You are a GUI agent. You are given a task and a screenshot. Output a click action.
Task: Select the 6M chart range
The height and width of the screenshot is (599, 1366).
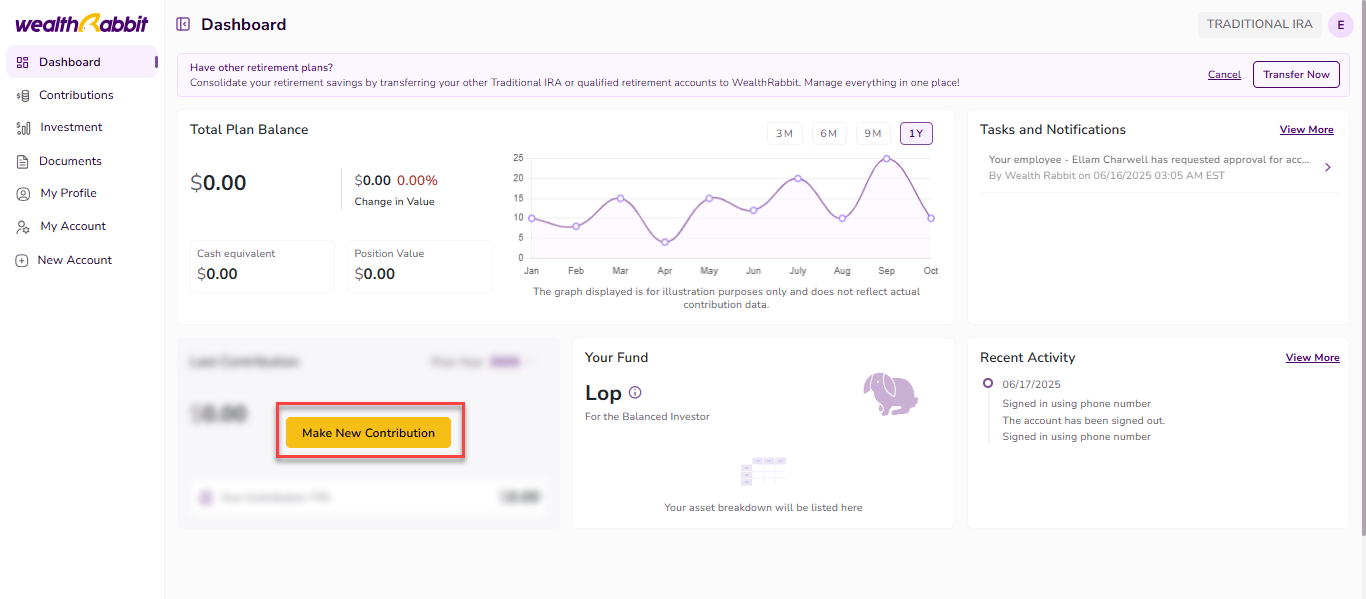[x=828, y=134]
